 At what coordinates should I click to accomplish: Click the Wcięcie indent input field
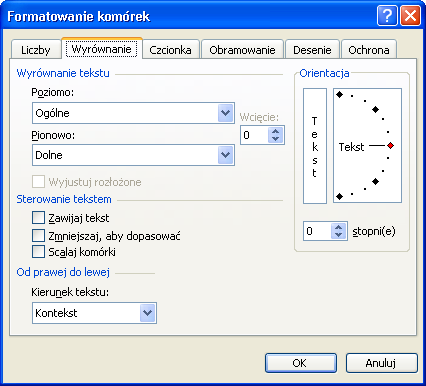(x=255, y=135)
